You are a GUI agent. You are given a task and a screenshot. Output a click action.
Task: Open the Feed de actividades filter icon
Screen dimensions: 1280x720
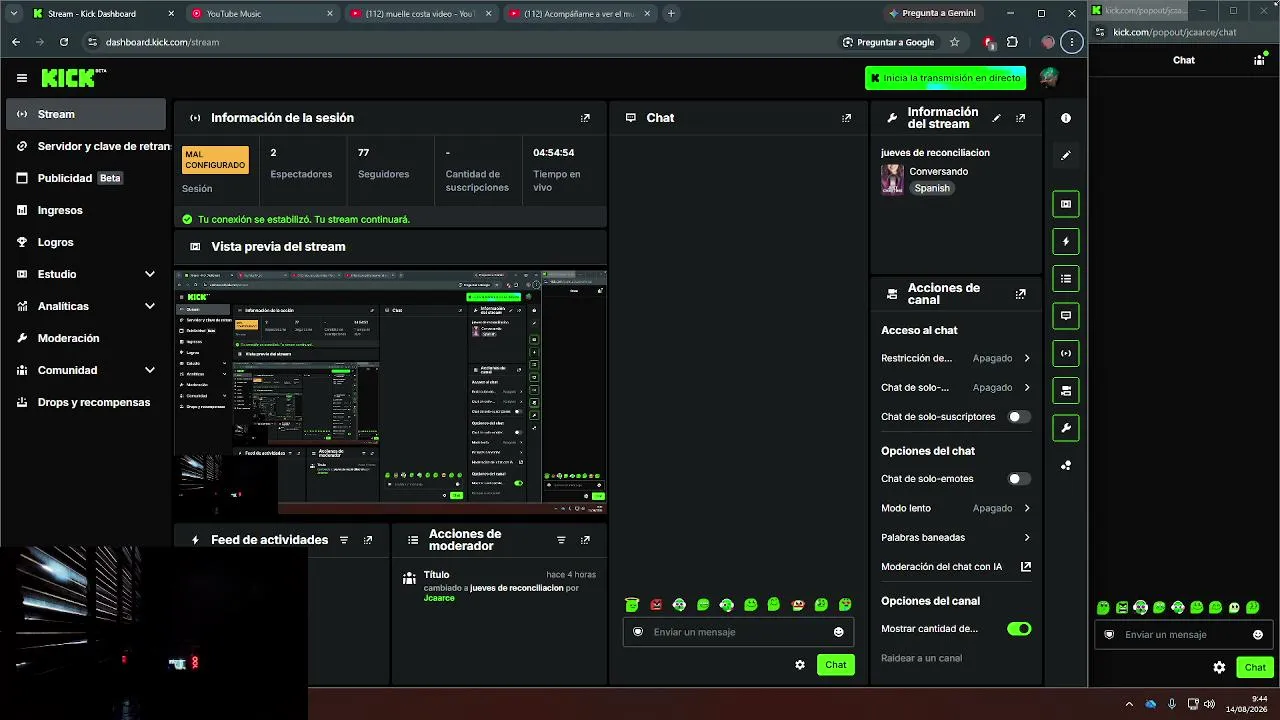tap(344, 540)
